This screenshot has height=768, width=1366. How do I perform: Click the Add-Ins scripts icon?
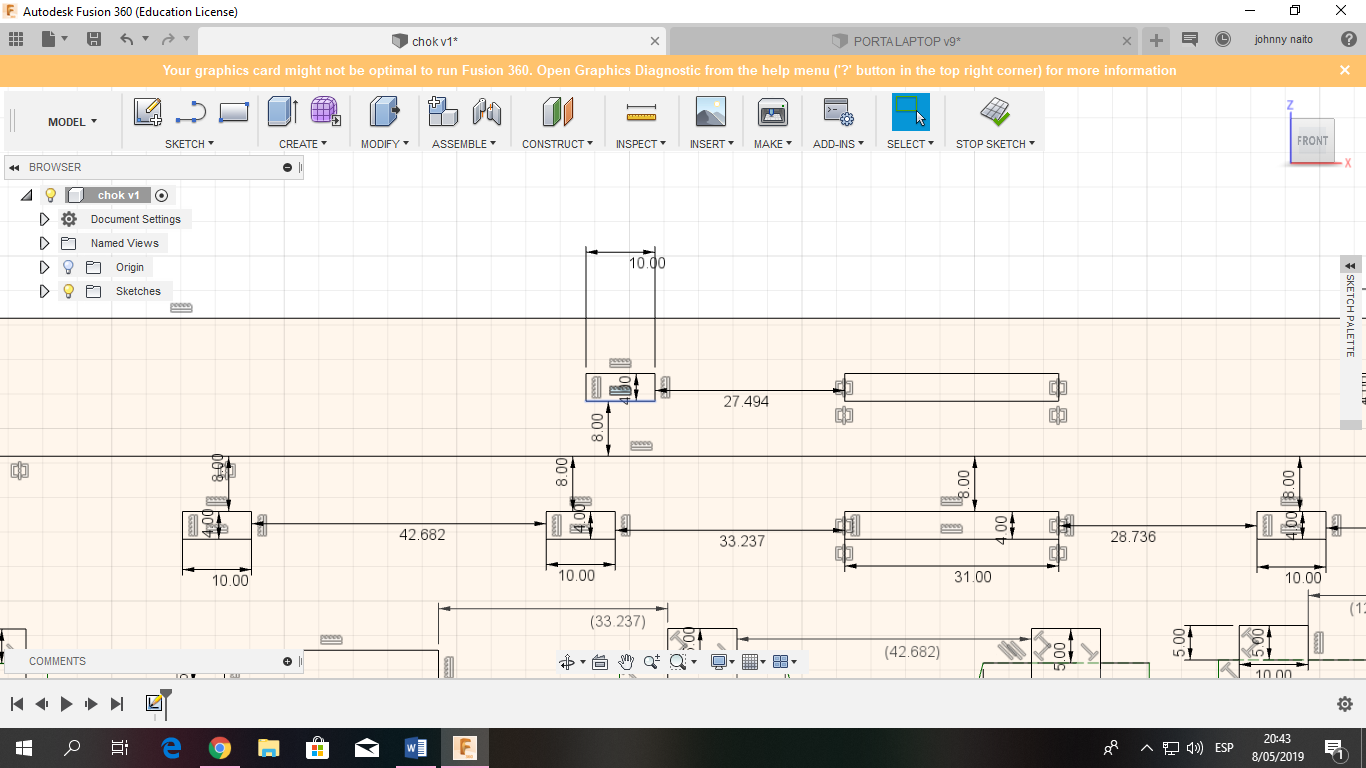coord(837,112)
